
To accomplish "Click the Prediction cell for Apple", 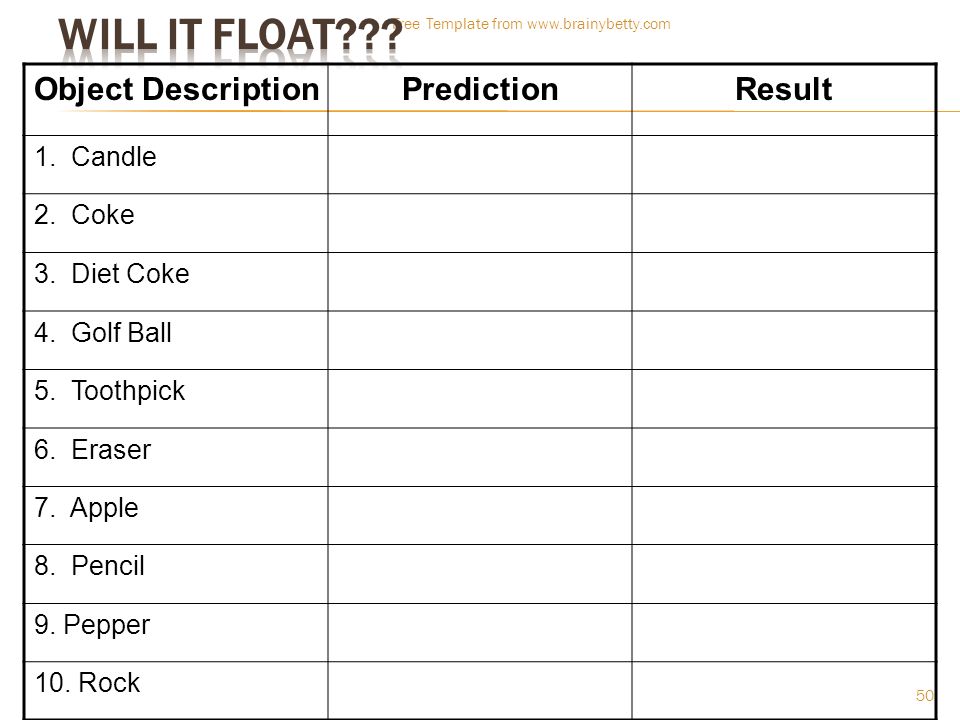I will [x=480, y=516].
